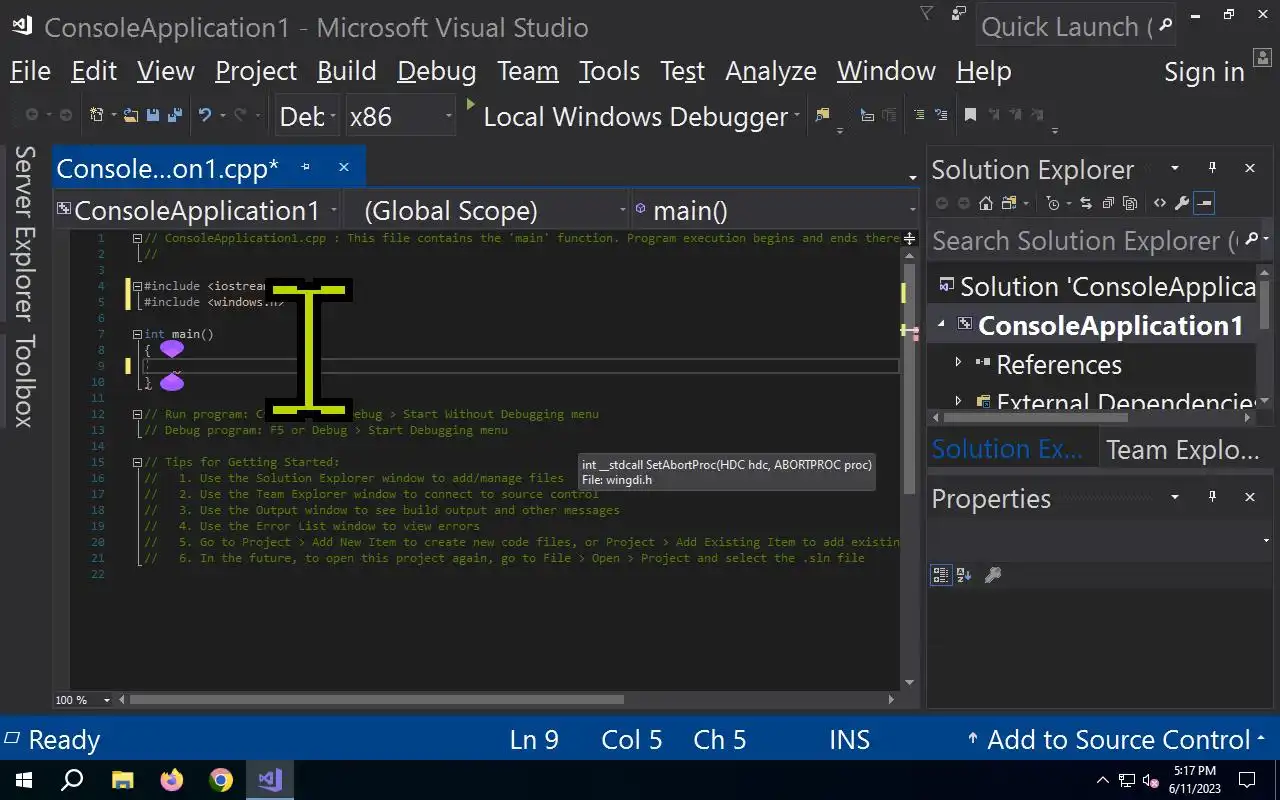Image resolution: width=1280 pixels, height=800 pixels.
Task: Click the View Code icon in Solution Explorer
Action: pos(1160,203)
